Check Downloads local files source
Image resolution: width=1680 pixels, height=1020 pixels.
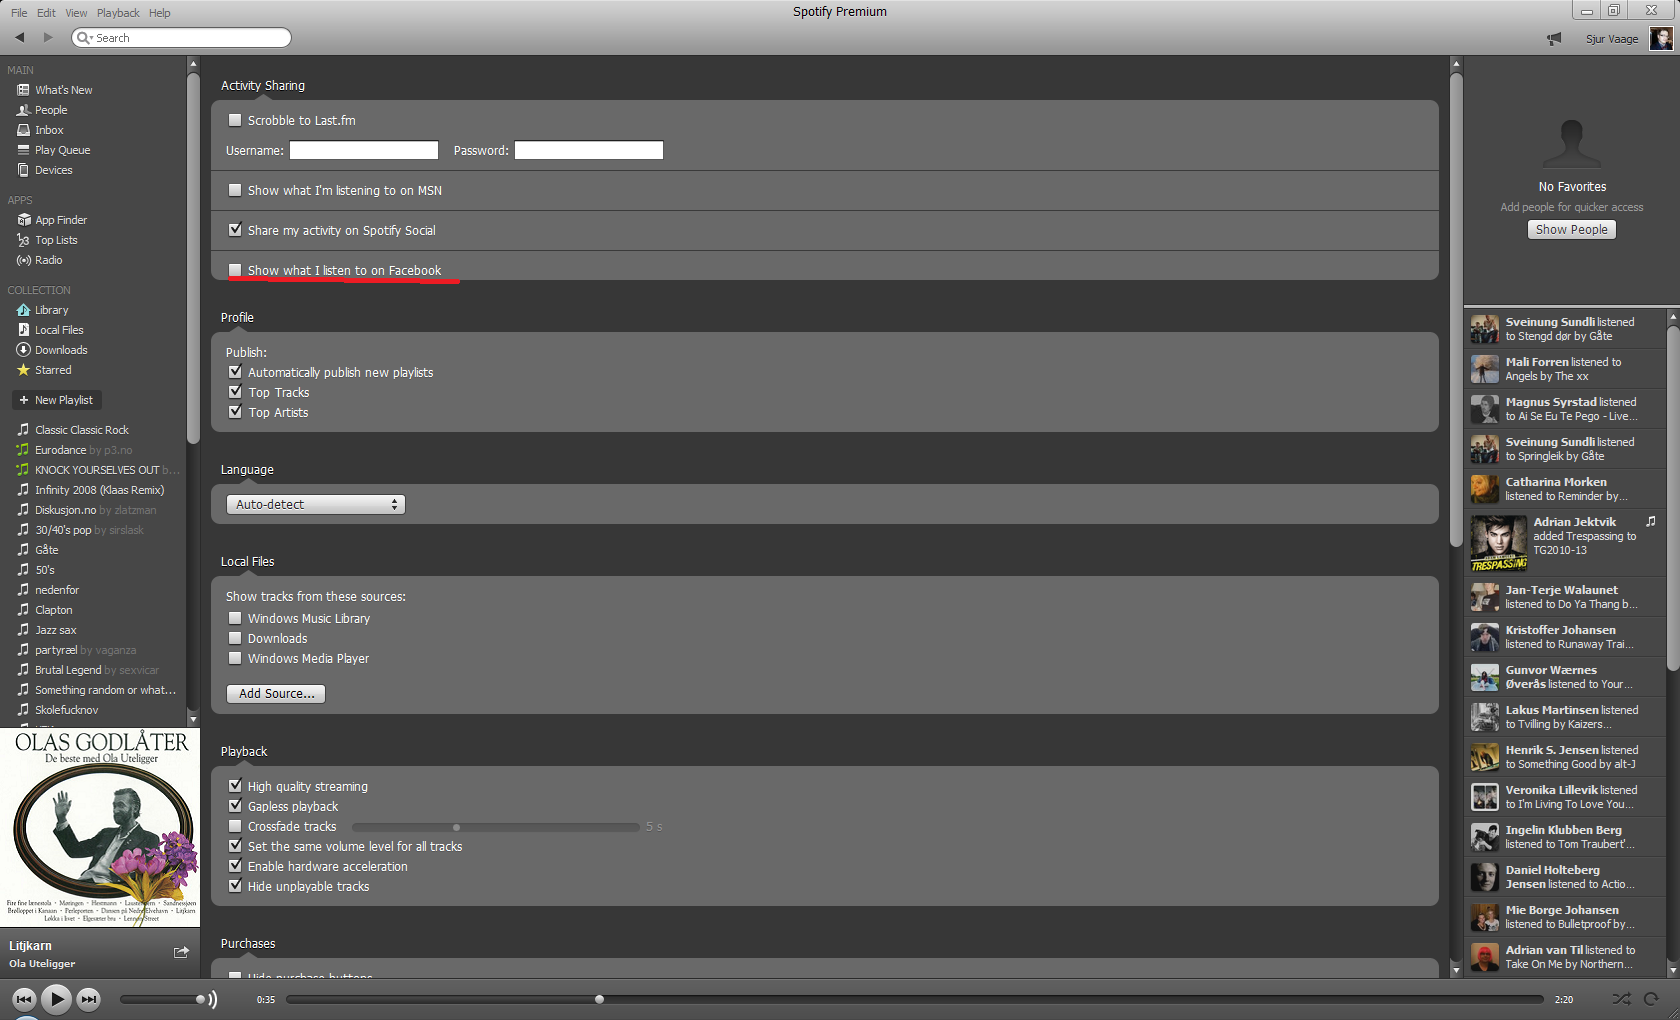pos(235,638)
